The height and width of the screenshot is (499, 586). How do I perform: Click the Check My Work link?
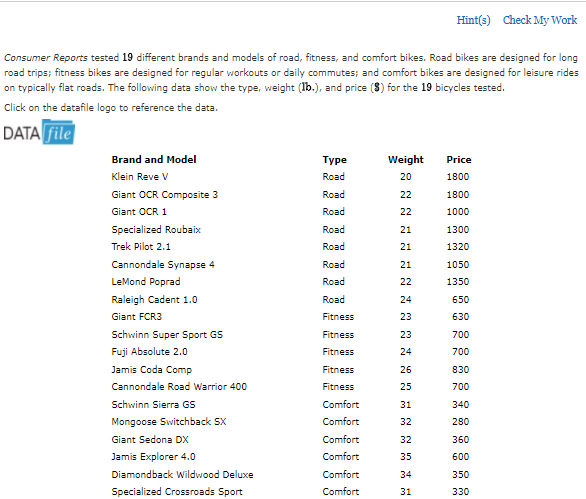click(x=540, y=20)
